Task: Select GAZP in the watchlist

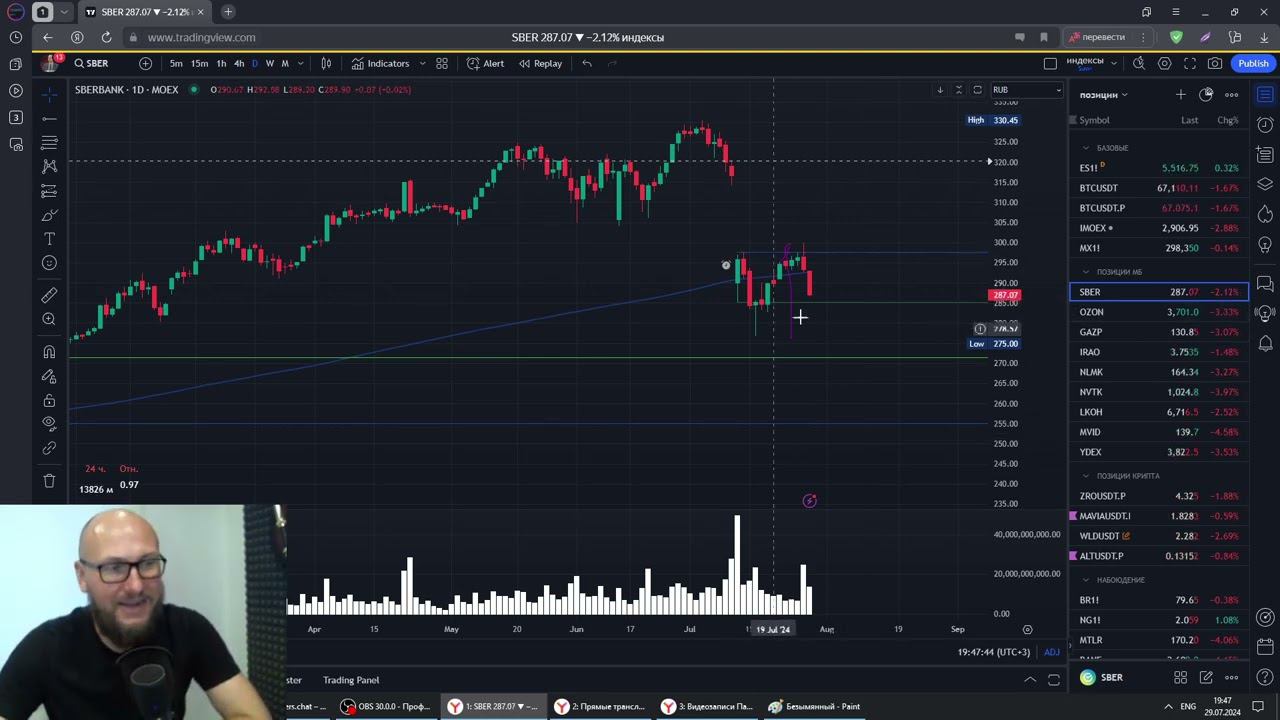Action: 1159,332
